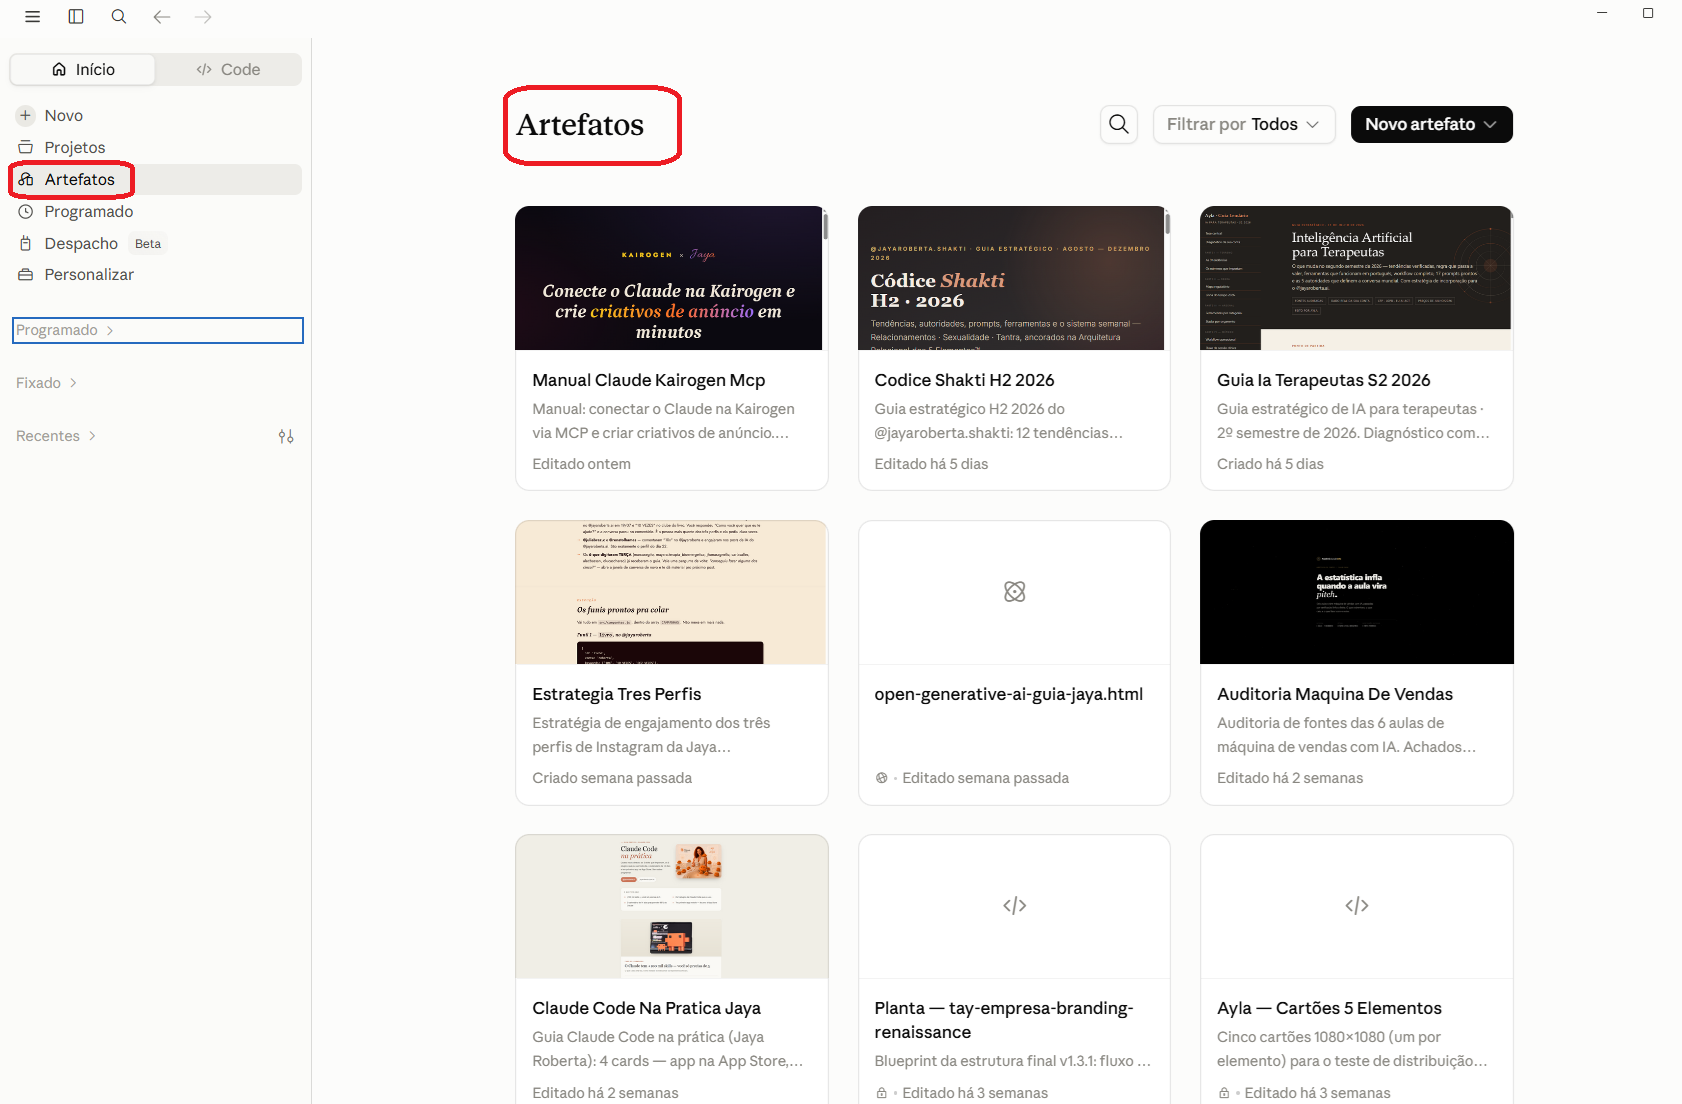
Task: Click the title open-generative-ai-guia-jaya.html
Action: click(x=1009, y=694)
